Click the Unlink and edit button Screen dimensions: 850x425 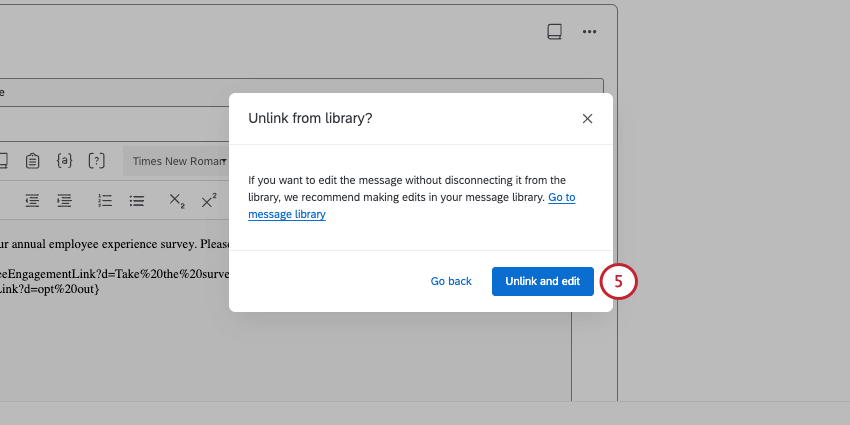tap(542, 281)
